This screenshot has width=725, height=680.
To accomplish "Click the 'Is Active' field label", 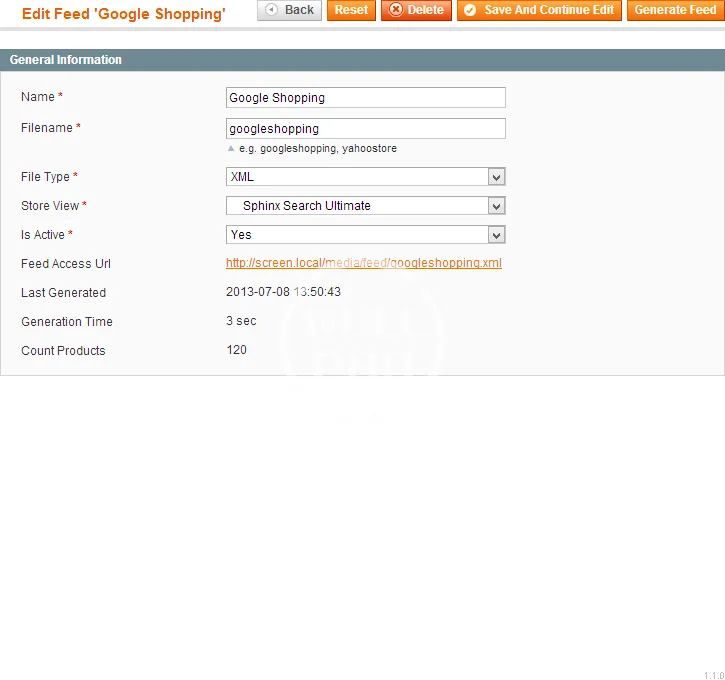I will click(43, 235).
